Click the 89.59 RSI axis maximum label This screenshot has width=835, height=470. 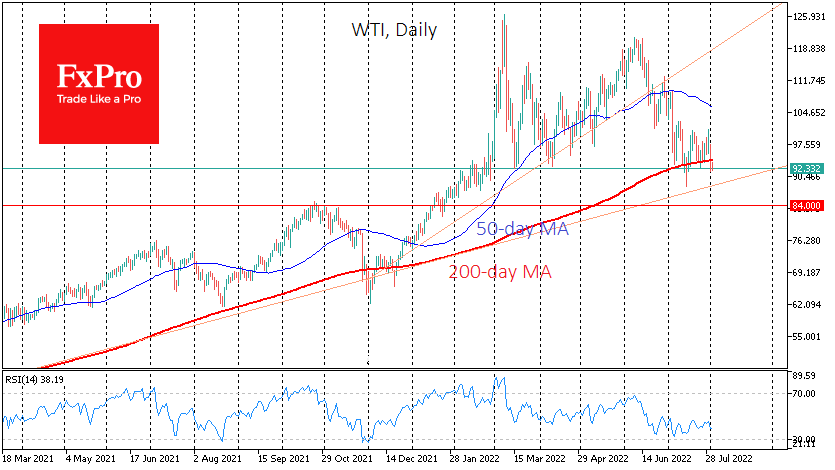click(804, 375)
